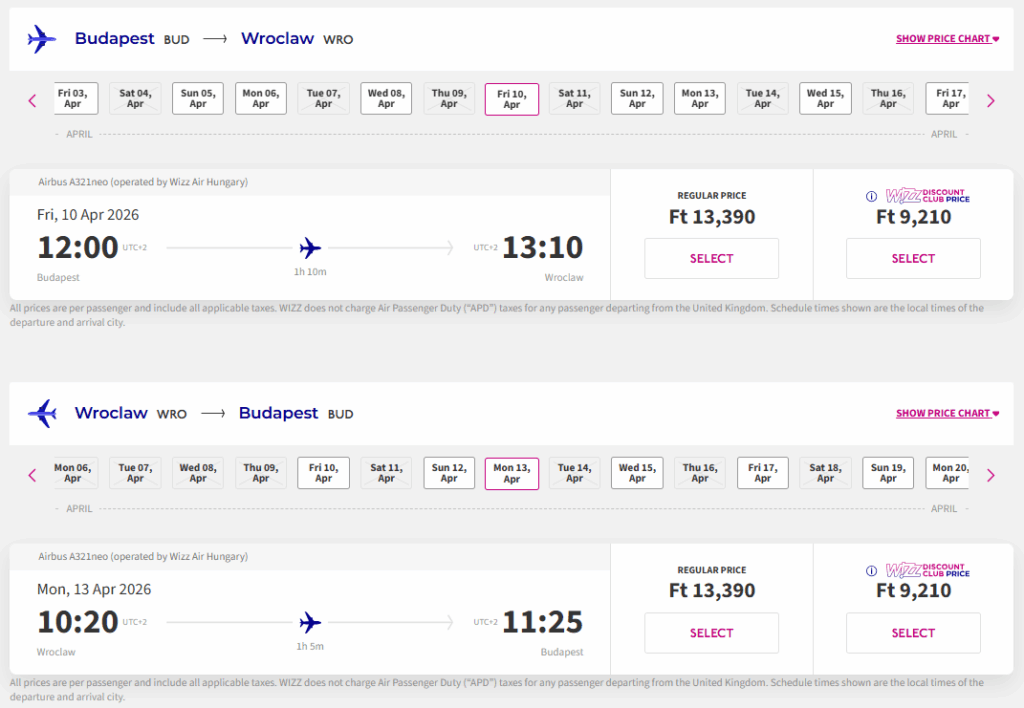This screenshot has width=1024, height=708.
Task: Choose Fri 10, Apr return date tab
Action: [323, 473]
